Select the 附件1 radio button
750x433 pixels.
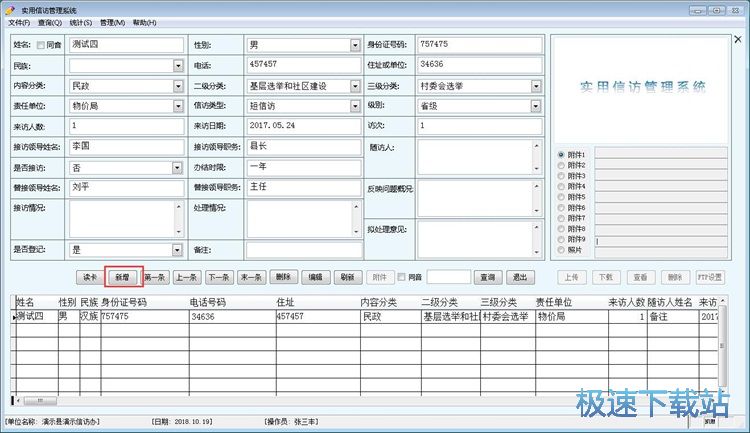tap(561, 155)
